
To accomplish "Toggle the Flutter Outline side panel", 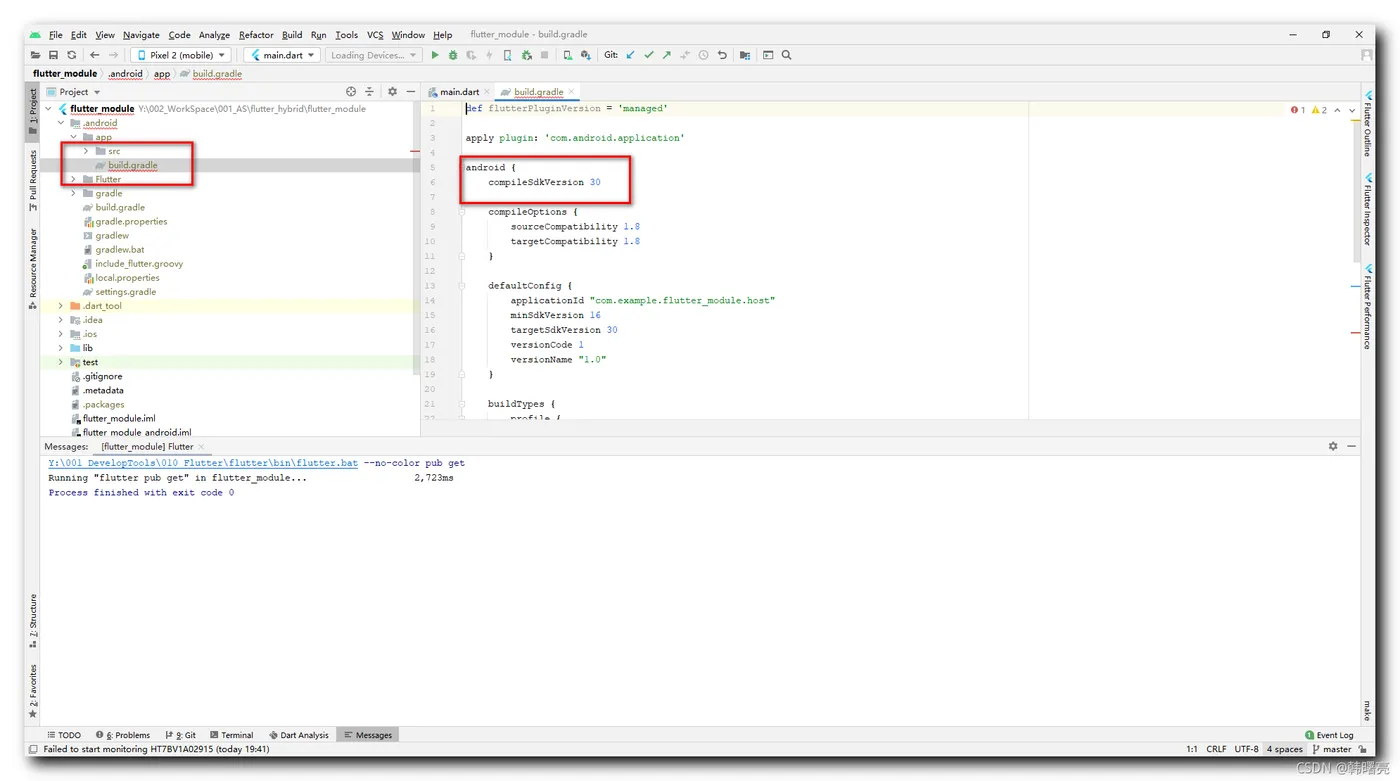I will click(1368, 122).
